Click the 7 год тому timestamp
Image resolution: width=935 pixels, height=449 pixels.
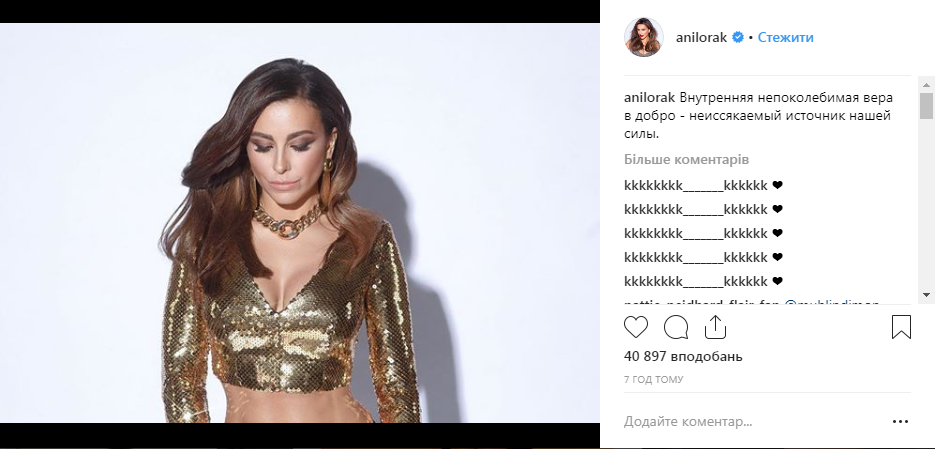(x=654, y=379)
